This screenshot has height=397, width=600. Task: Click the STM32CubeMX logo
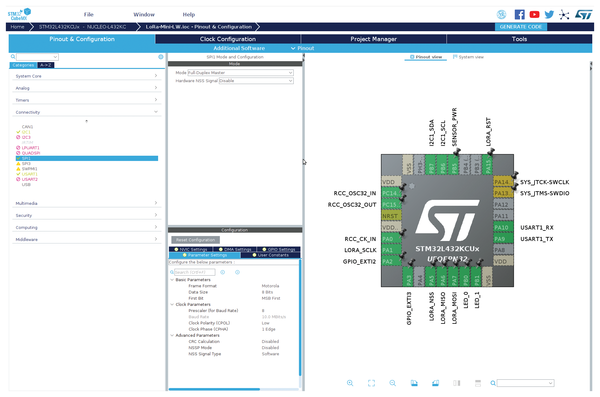[19, 14]
